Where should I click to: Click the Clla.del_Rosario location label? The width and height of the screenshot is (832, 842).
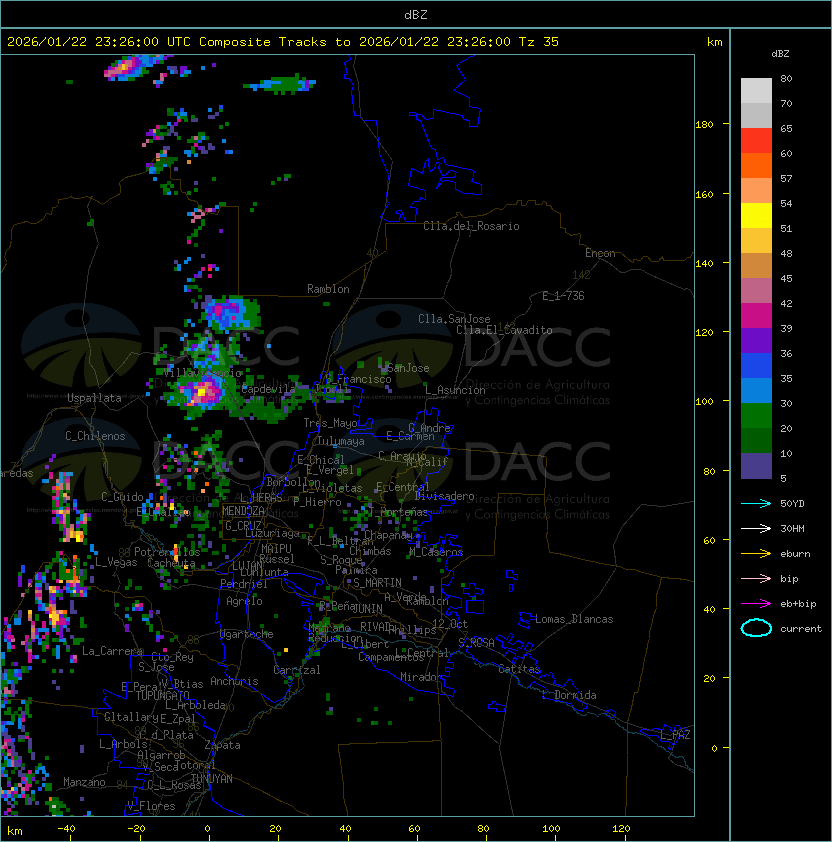(x=471, y=226)
